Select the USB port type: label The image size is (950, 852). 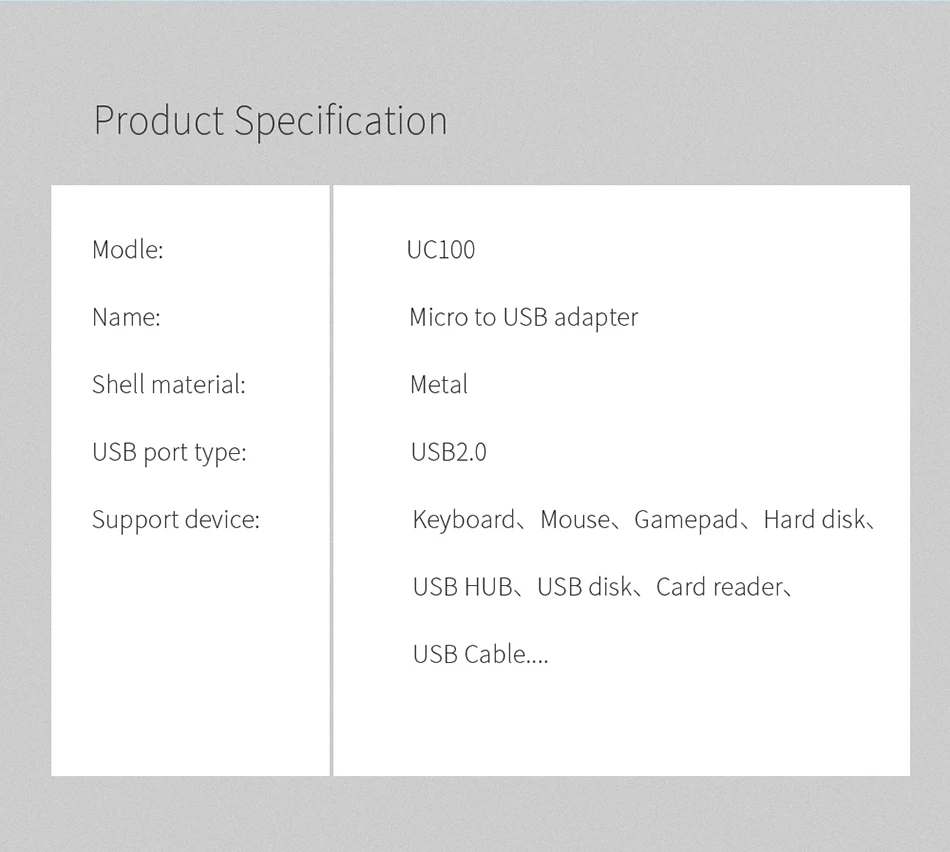170,453
